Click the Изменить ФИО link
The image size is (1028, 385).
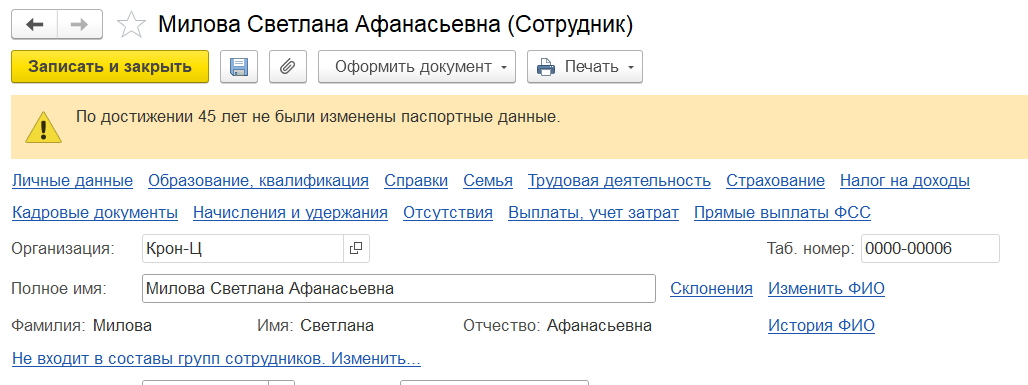tap(826, 289)
